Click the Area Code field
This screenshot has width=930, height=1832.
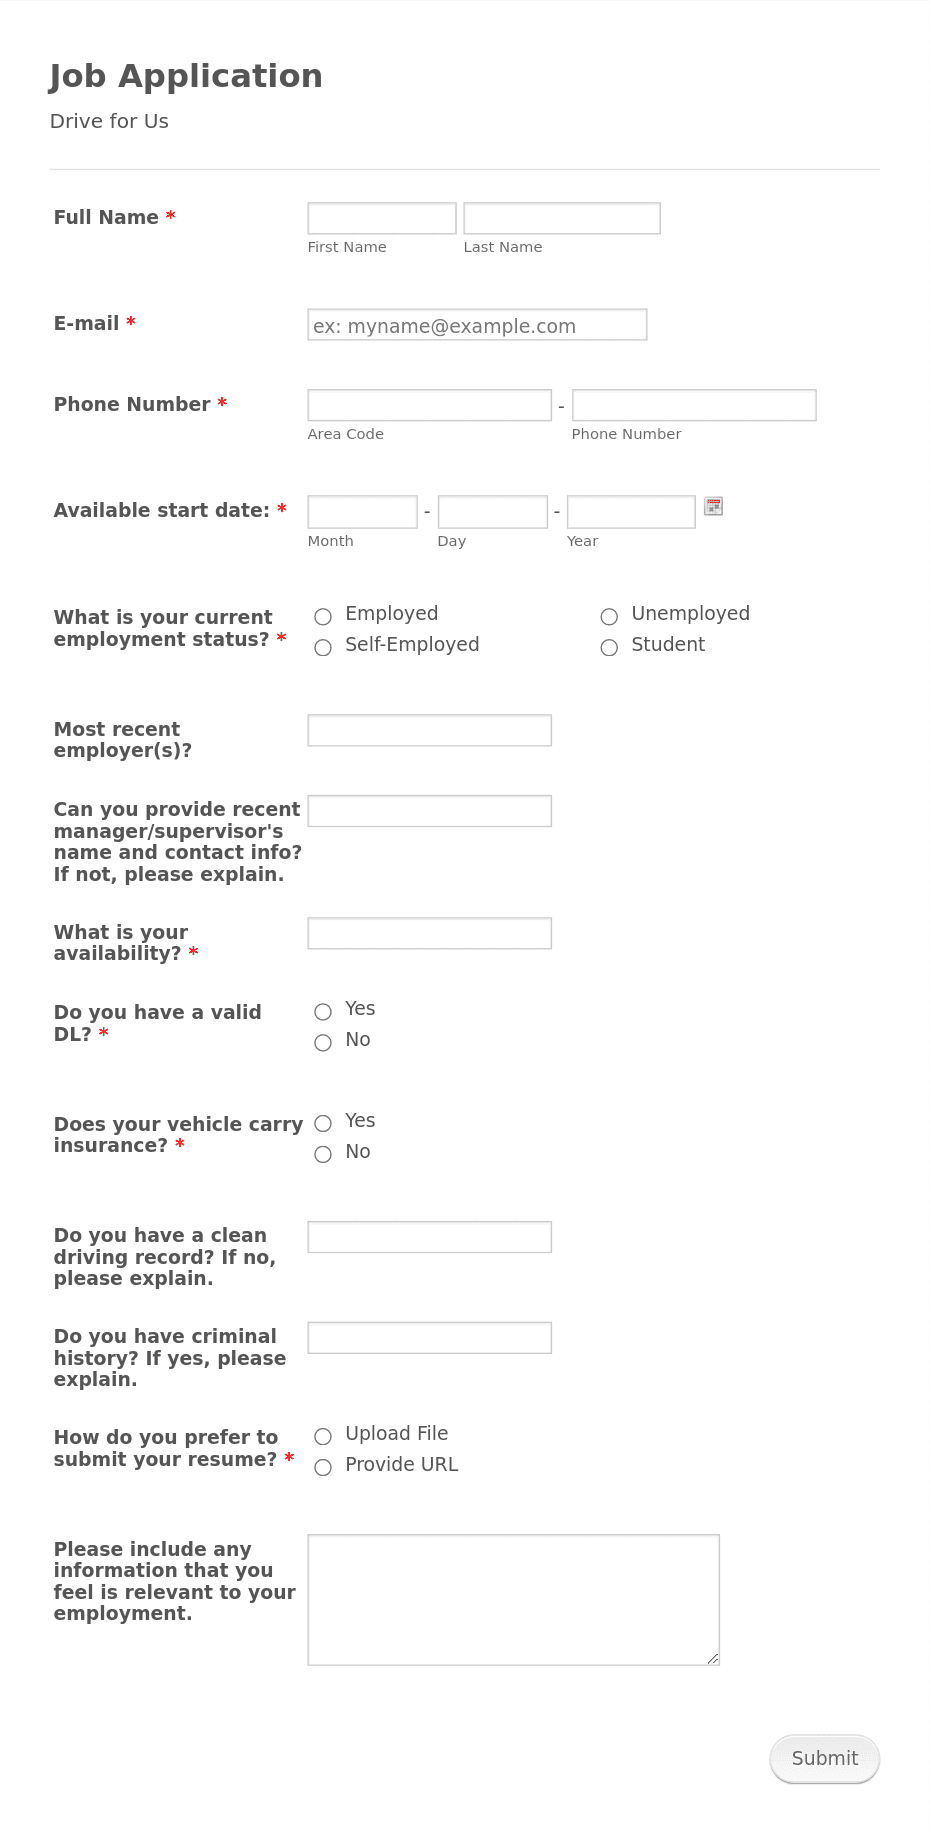429,404
